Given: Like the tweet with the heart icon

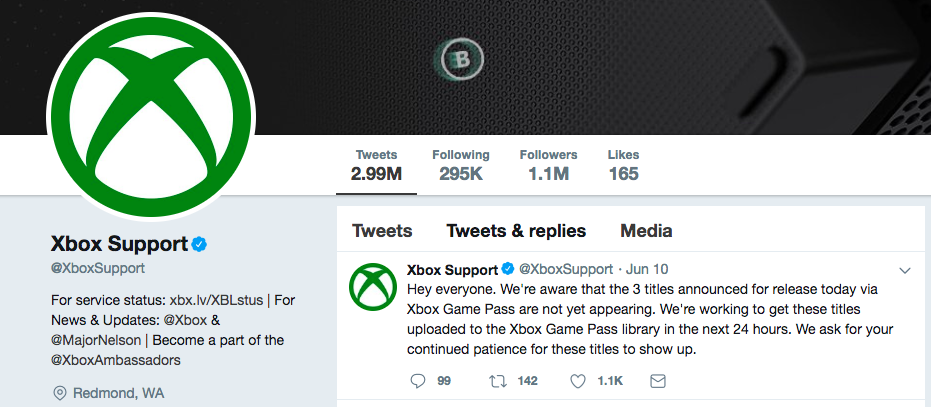Looking at the screenshot, I should 578,381.
